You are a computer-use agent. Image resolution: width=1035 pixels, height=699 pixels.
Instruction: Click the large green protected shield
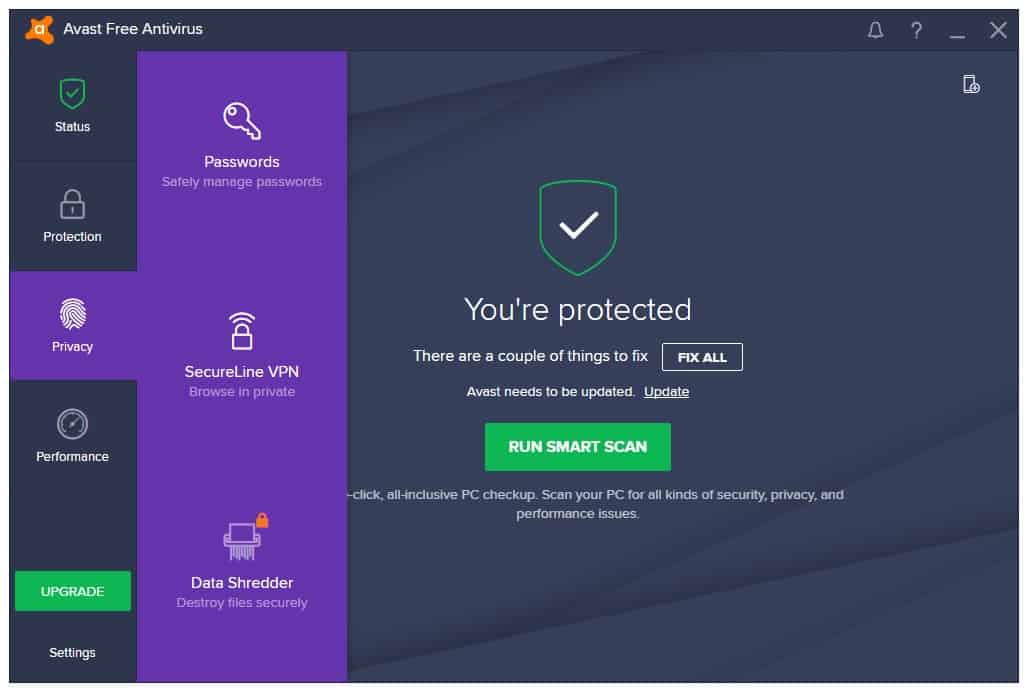tap(577, 227)
